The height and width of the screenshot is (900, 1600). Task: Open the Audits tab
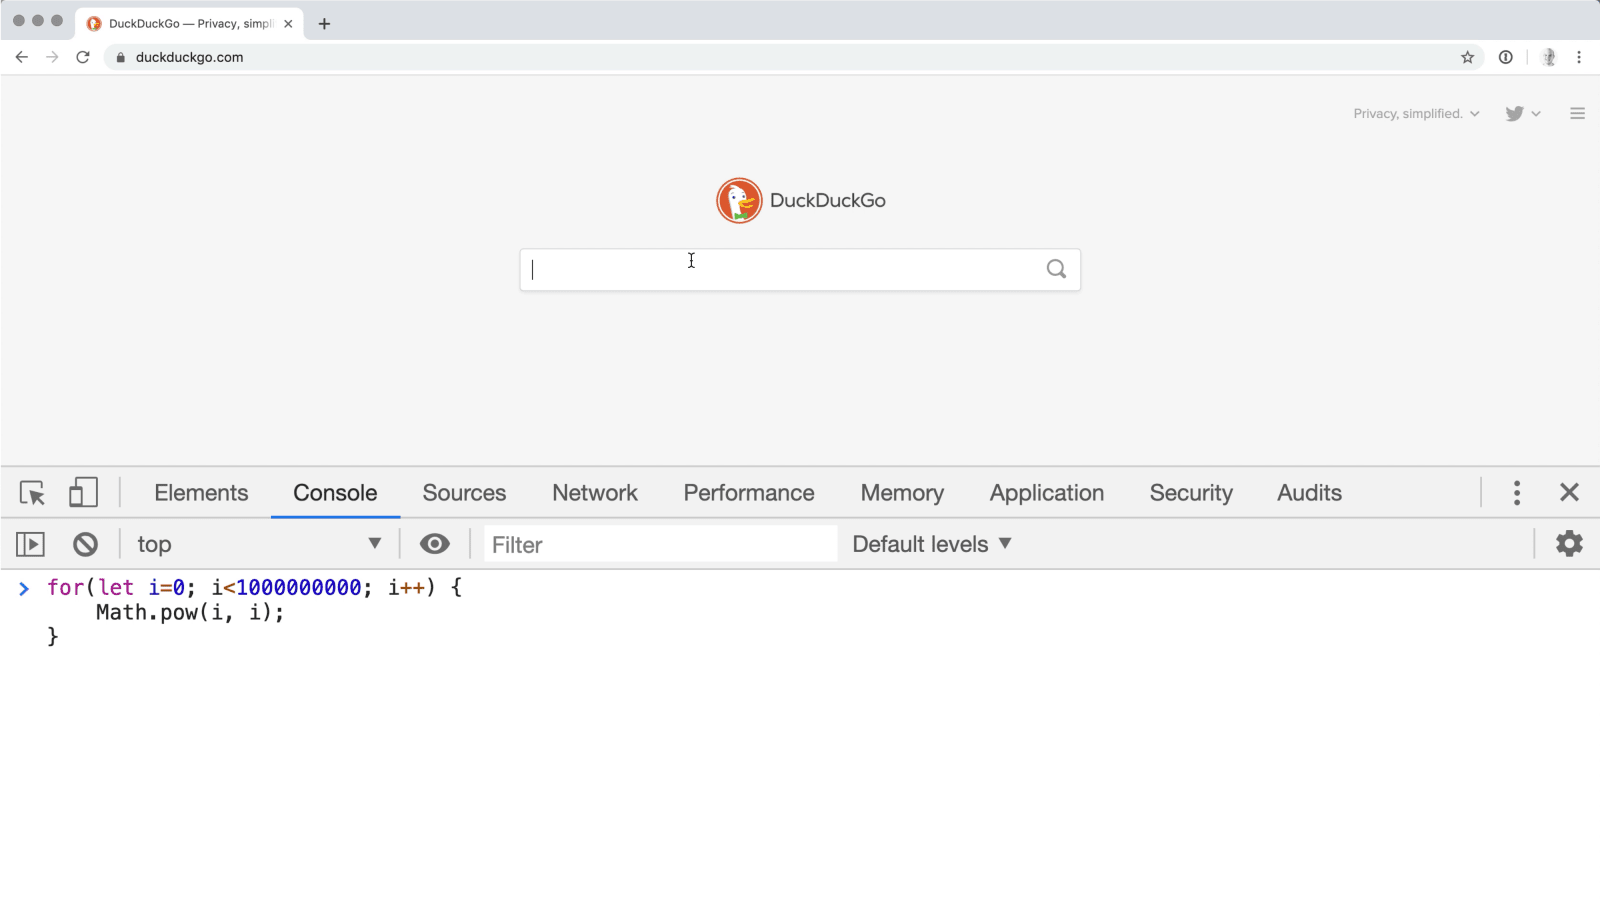(1309, 493)
